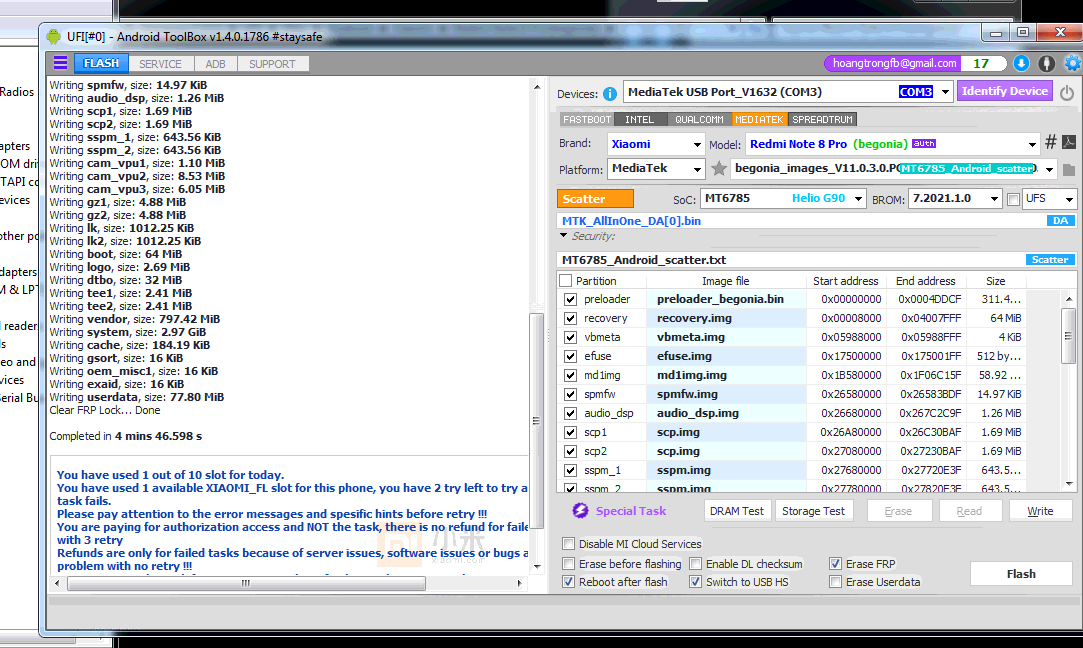This screenshot has width=1083, height=648.
Task: Click the log panel vertical scrollbar thumb
Action: [536, 421]
